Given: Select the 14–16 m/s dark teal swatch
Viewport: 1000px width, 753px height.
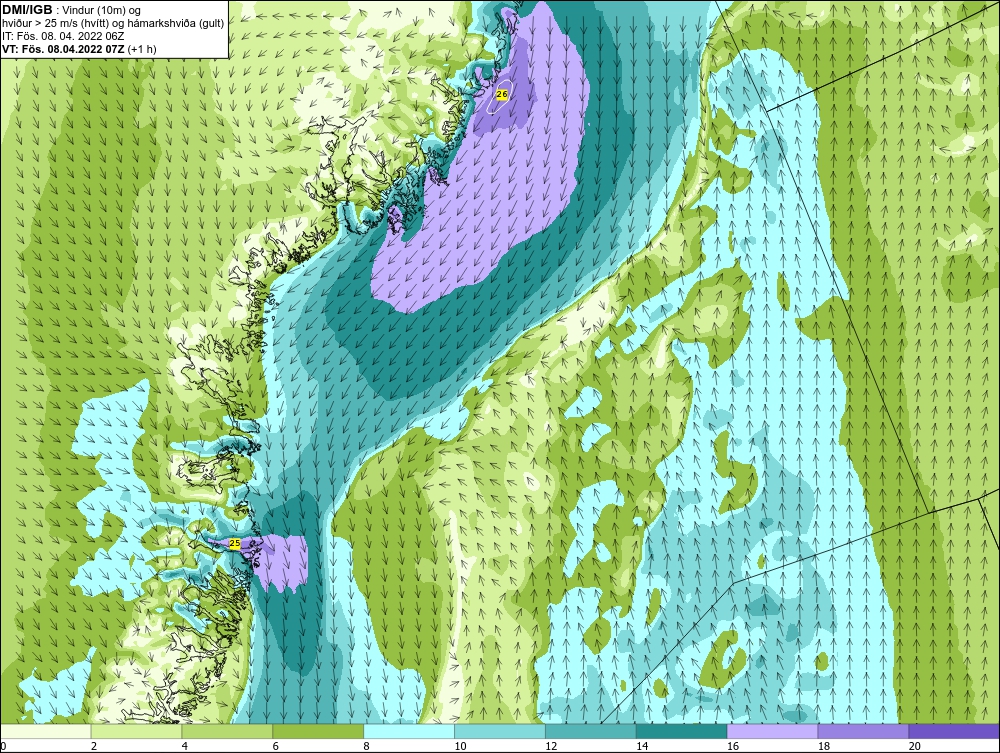Looking at the screenshot, I should [x=681, y=731].
